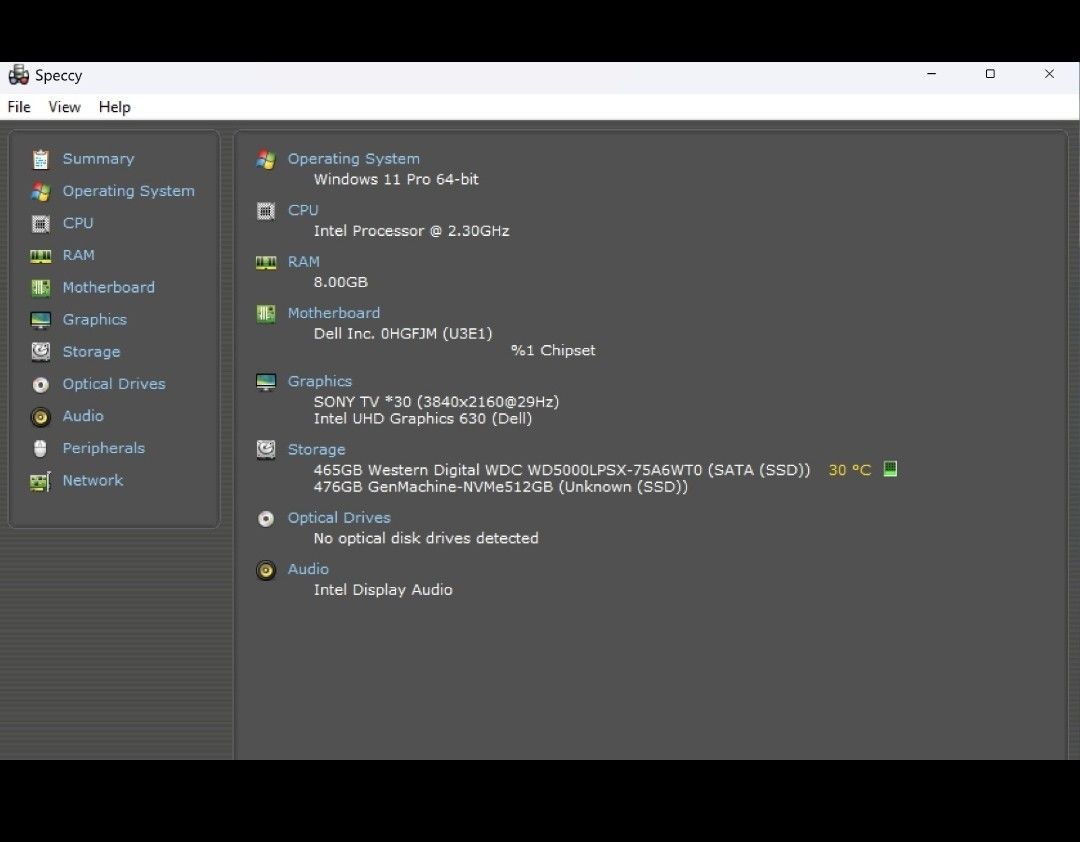View the Peripherals section label in sidebar
Viewport: 1080px width, 842px height.
coord(104,449)
